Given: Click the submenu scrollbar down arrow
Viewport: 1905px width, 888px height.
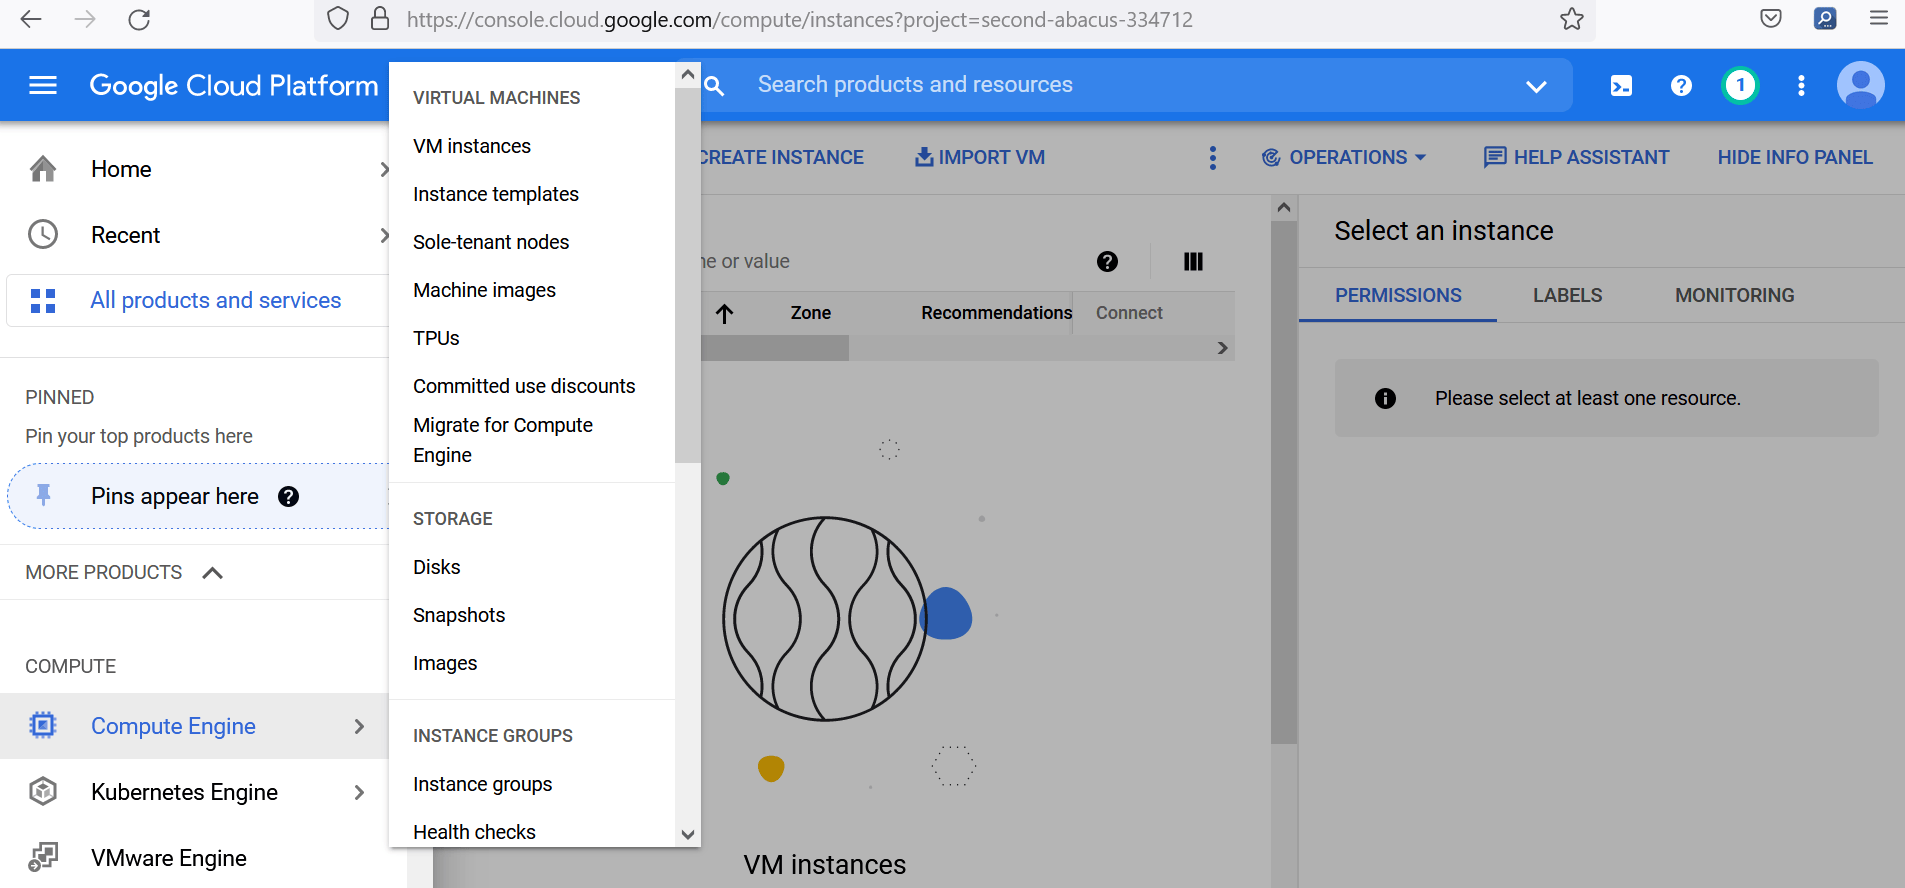Looking at the screenshot, I should point(687,834).
